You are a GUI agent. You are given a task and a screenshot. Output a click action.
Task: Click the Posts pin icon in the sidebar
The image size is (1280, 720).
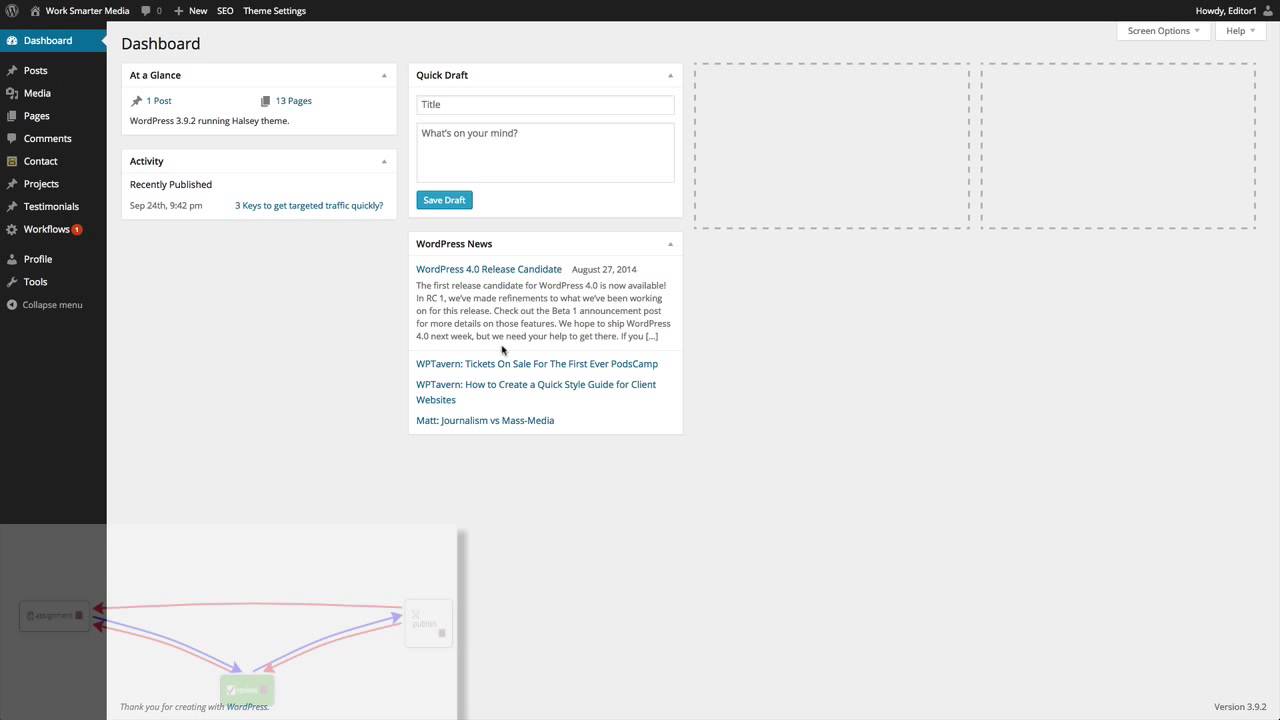coord(12,71)
